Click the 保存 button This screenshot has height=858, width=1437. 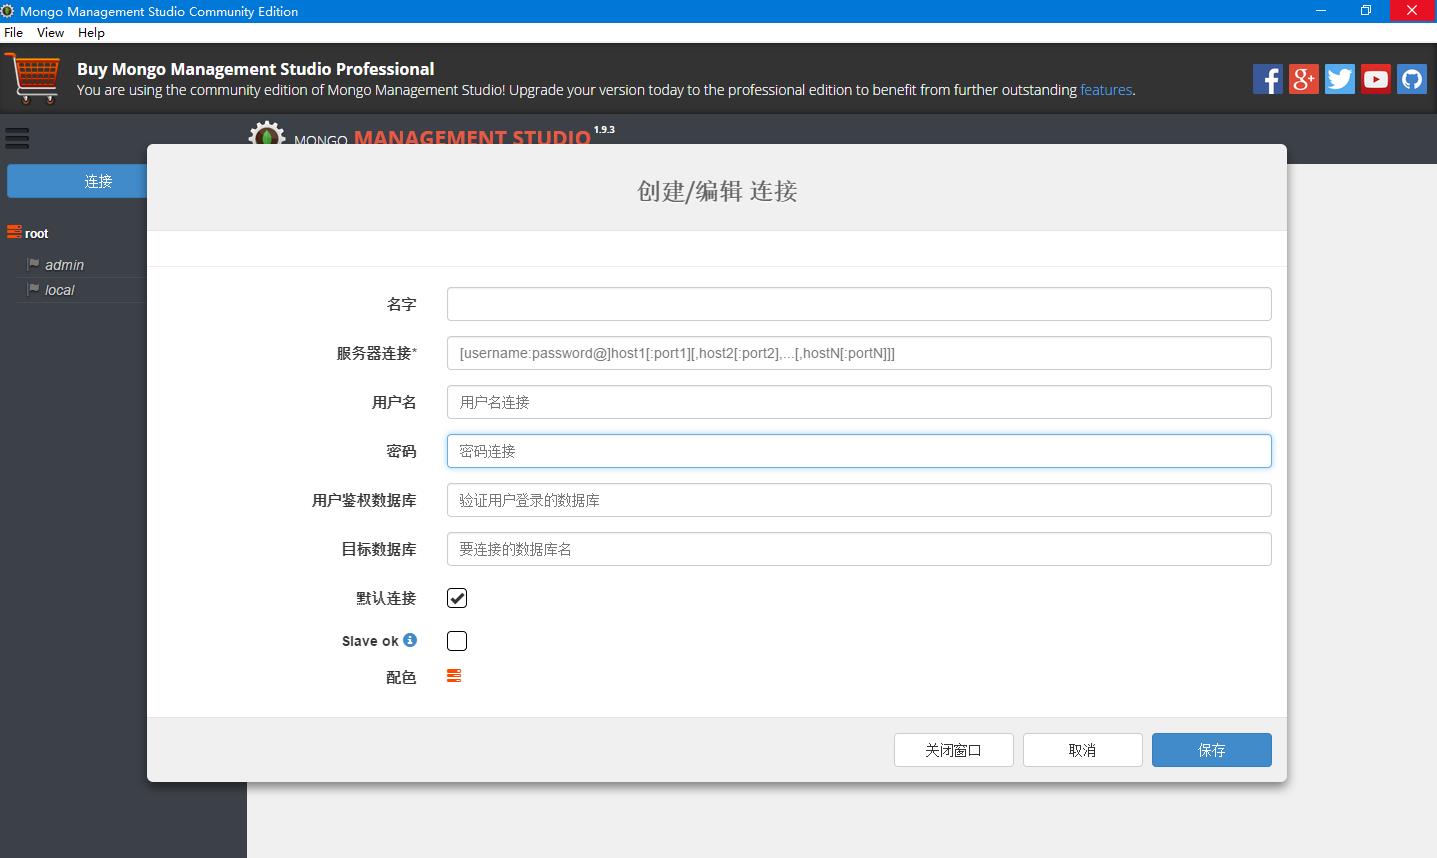(1212, 750)
